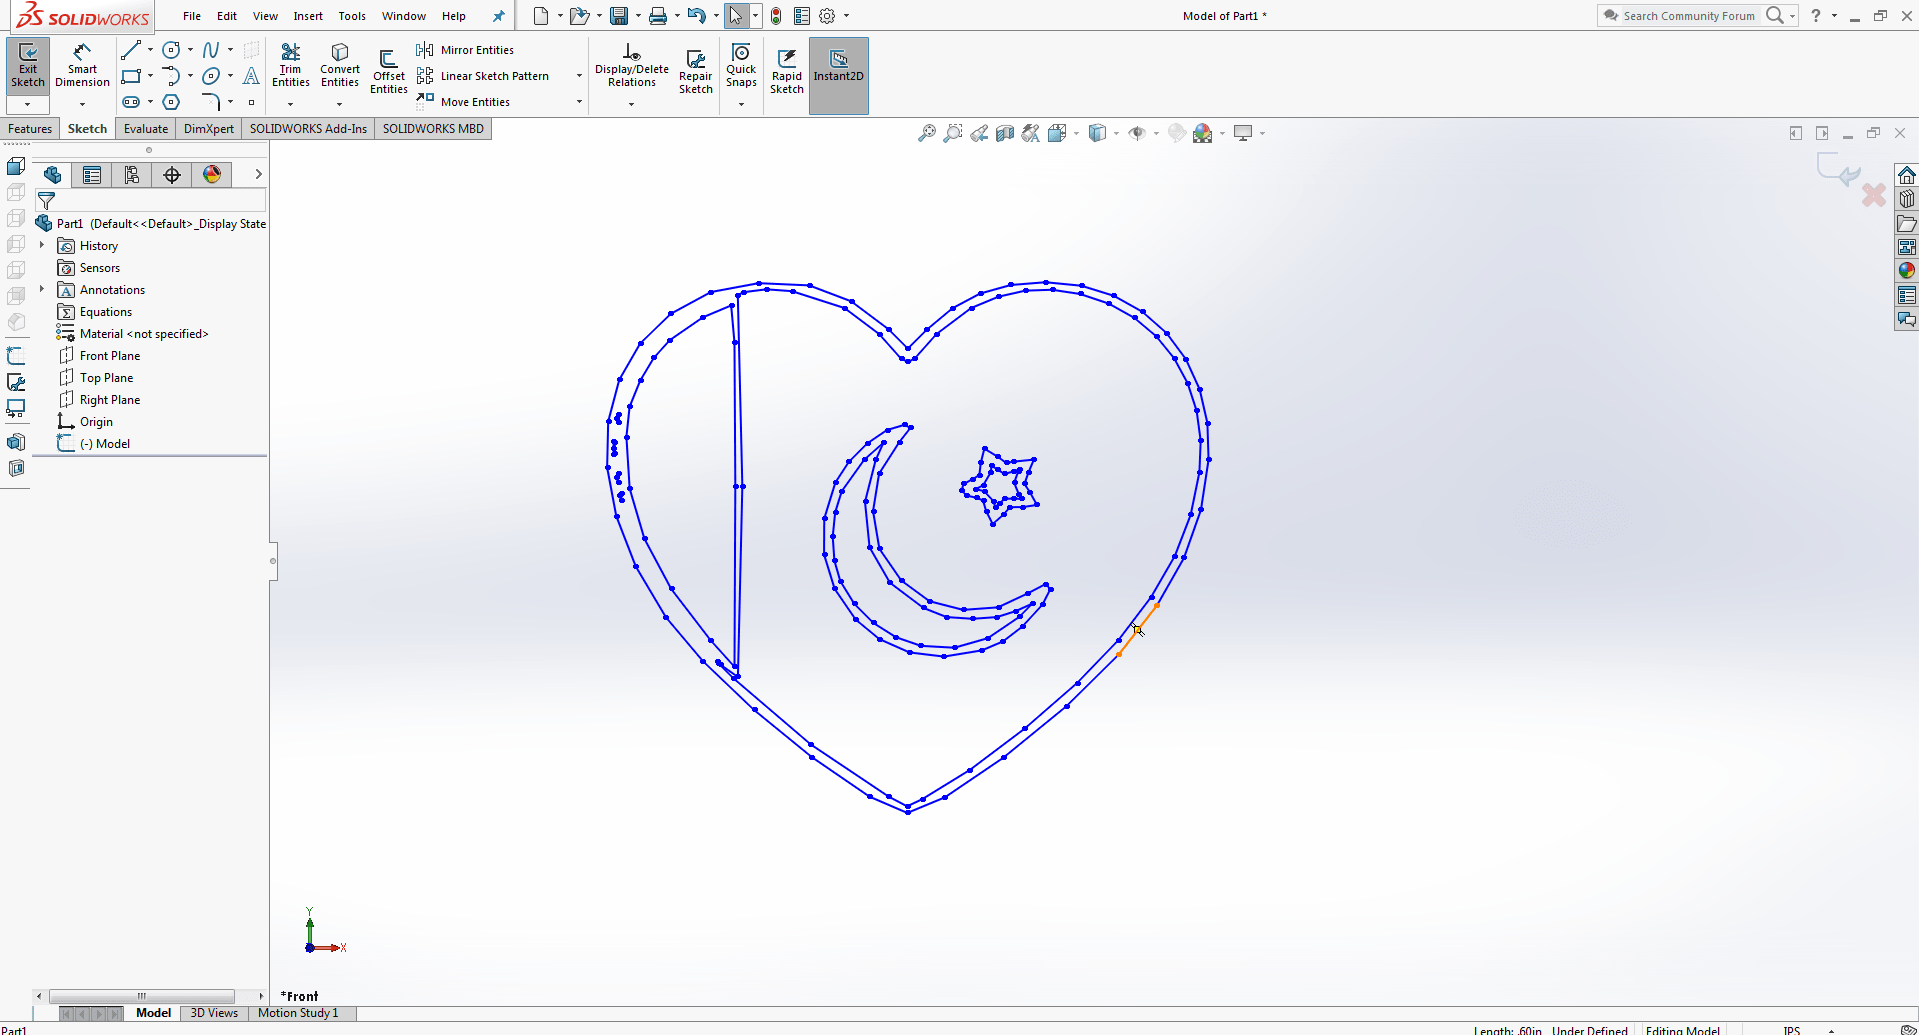
Task: Open the Appearances task pane tab
Action: pos(1907,271)
